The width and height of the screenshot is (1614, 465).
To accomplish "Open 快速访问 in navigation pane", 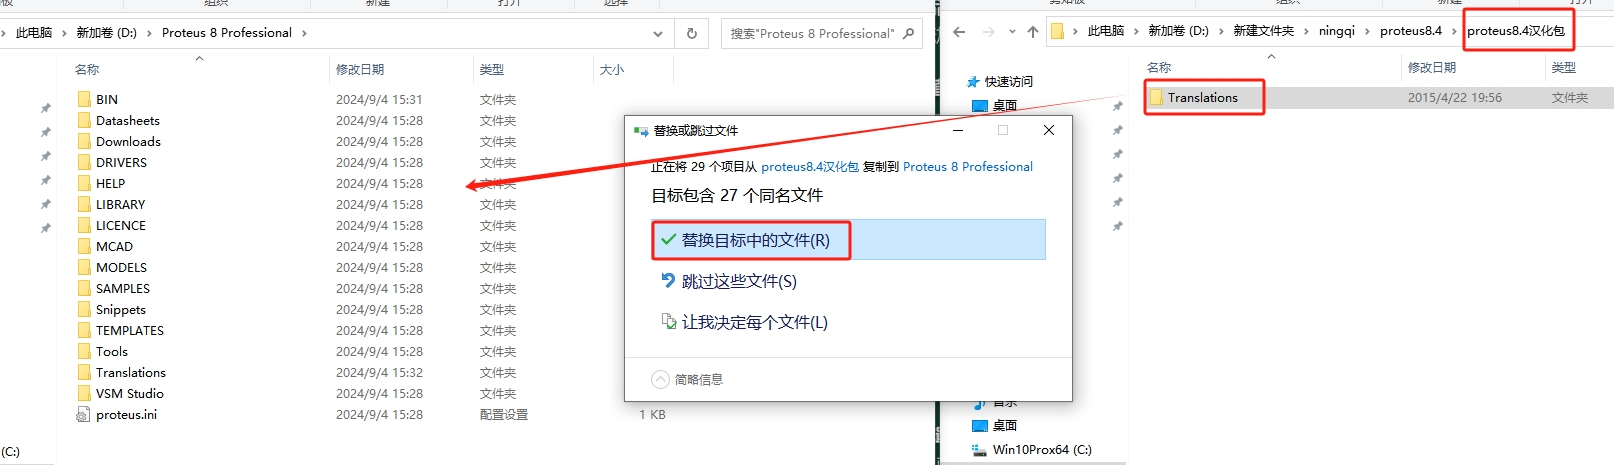I will (1008, 81).
